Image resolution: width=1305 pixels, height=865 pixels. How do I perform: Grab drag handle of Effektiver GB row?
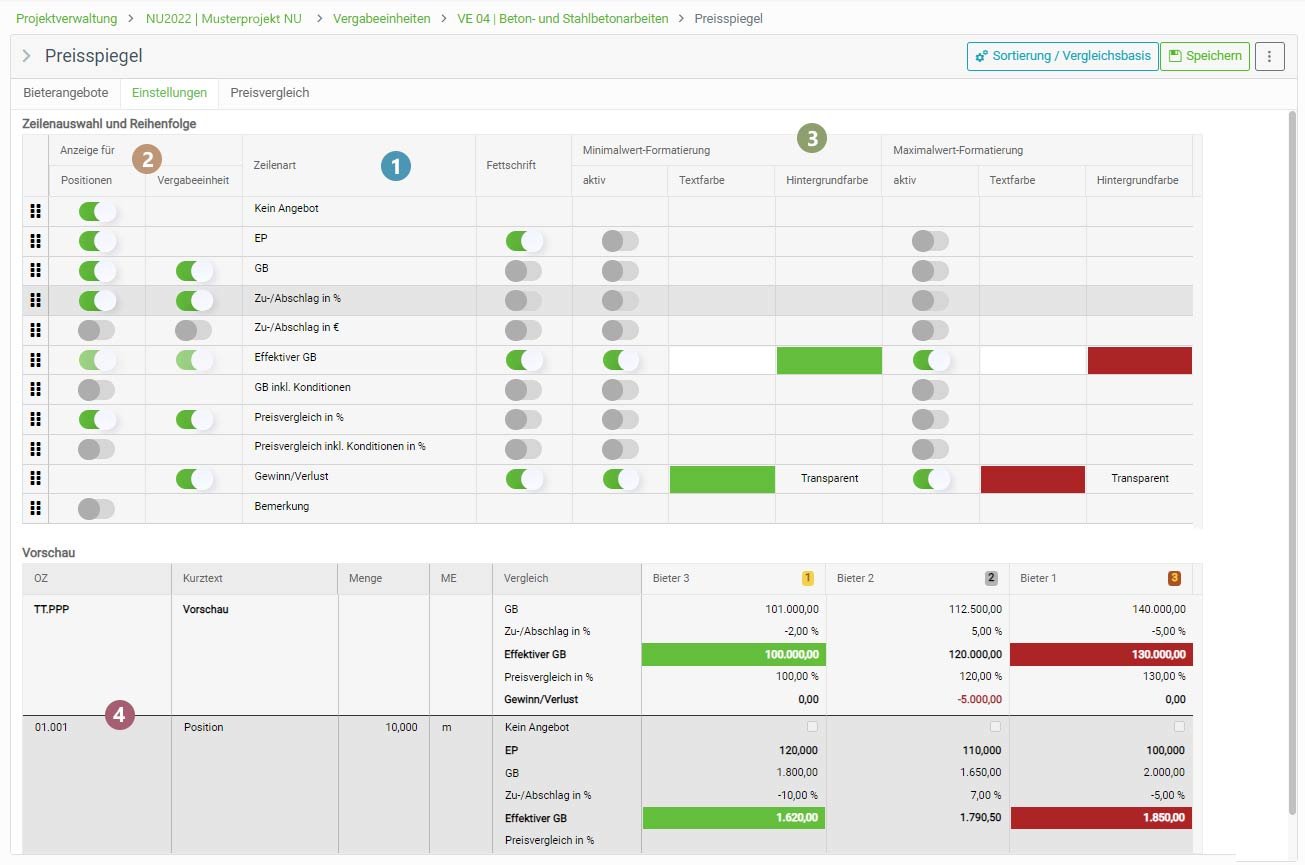click(x=36, y=360)
